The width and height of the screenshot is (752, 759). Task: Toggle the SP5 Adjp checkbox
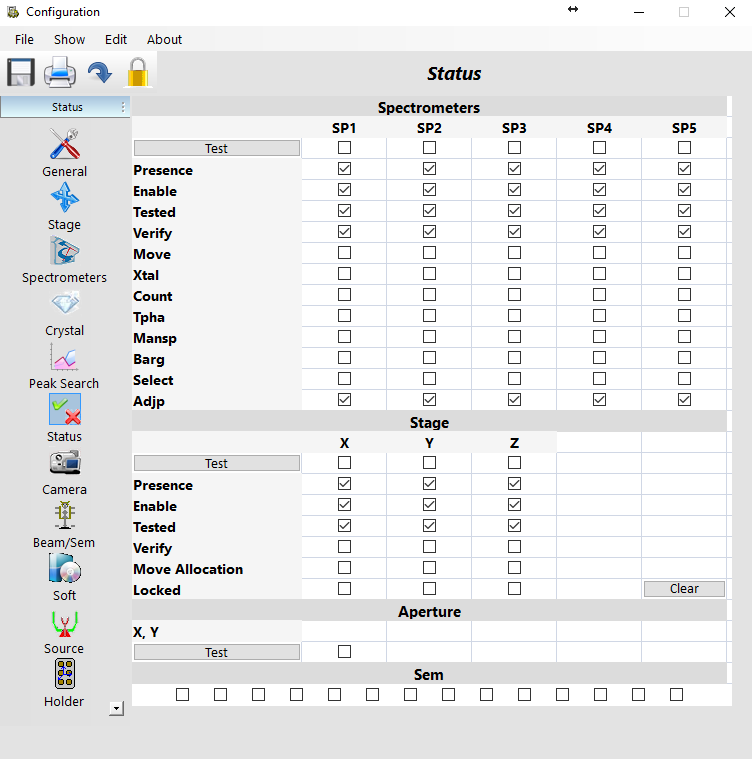pos(684,400)
